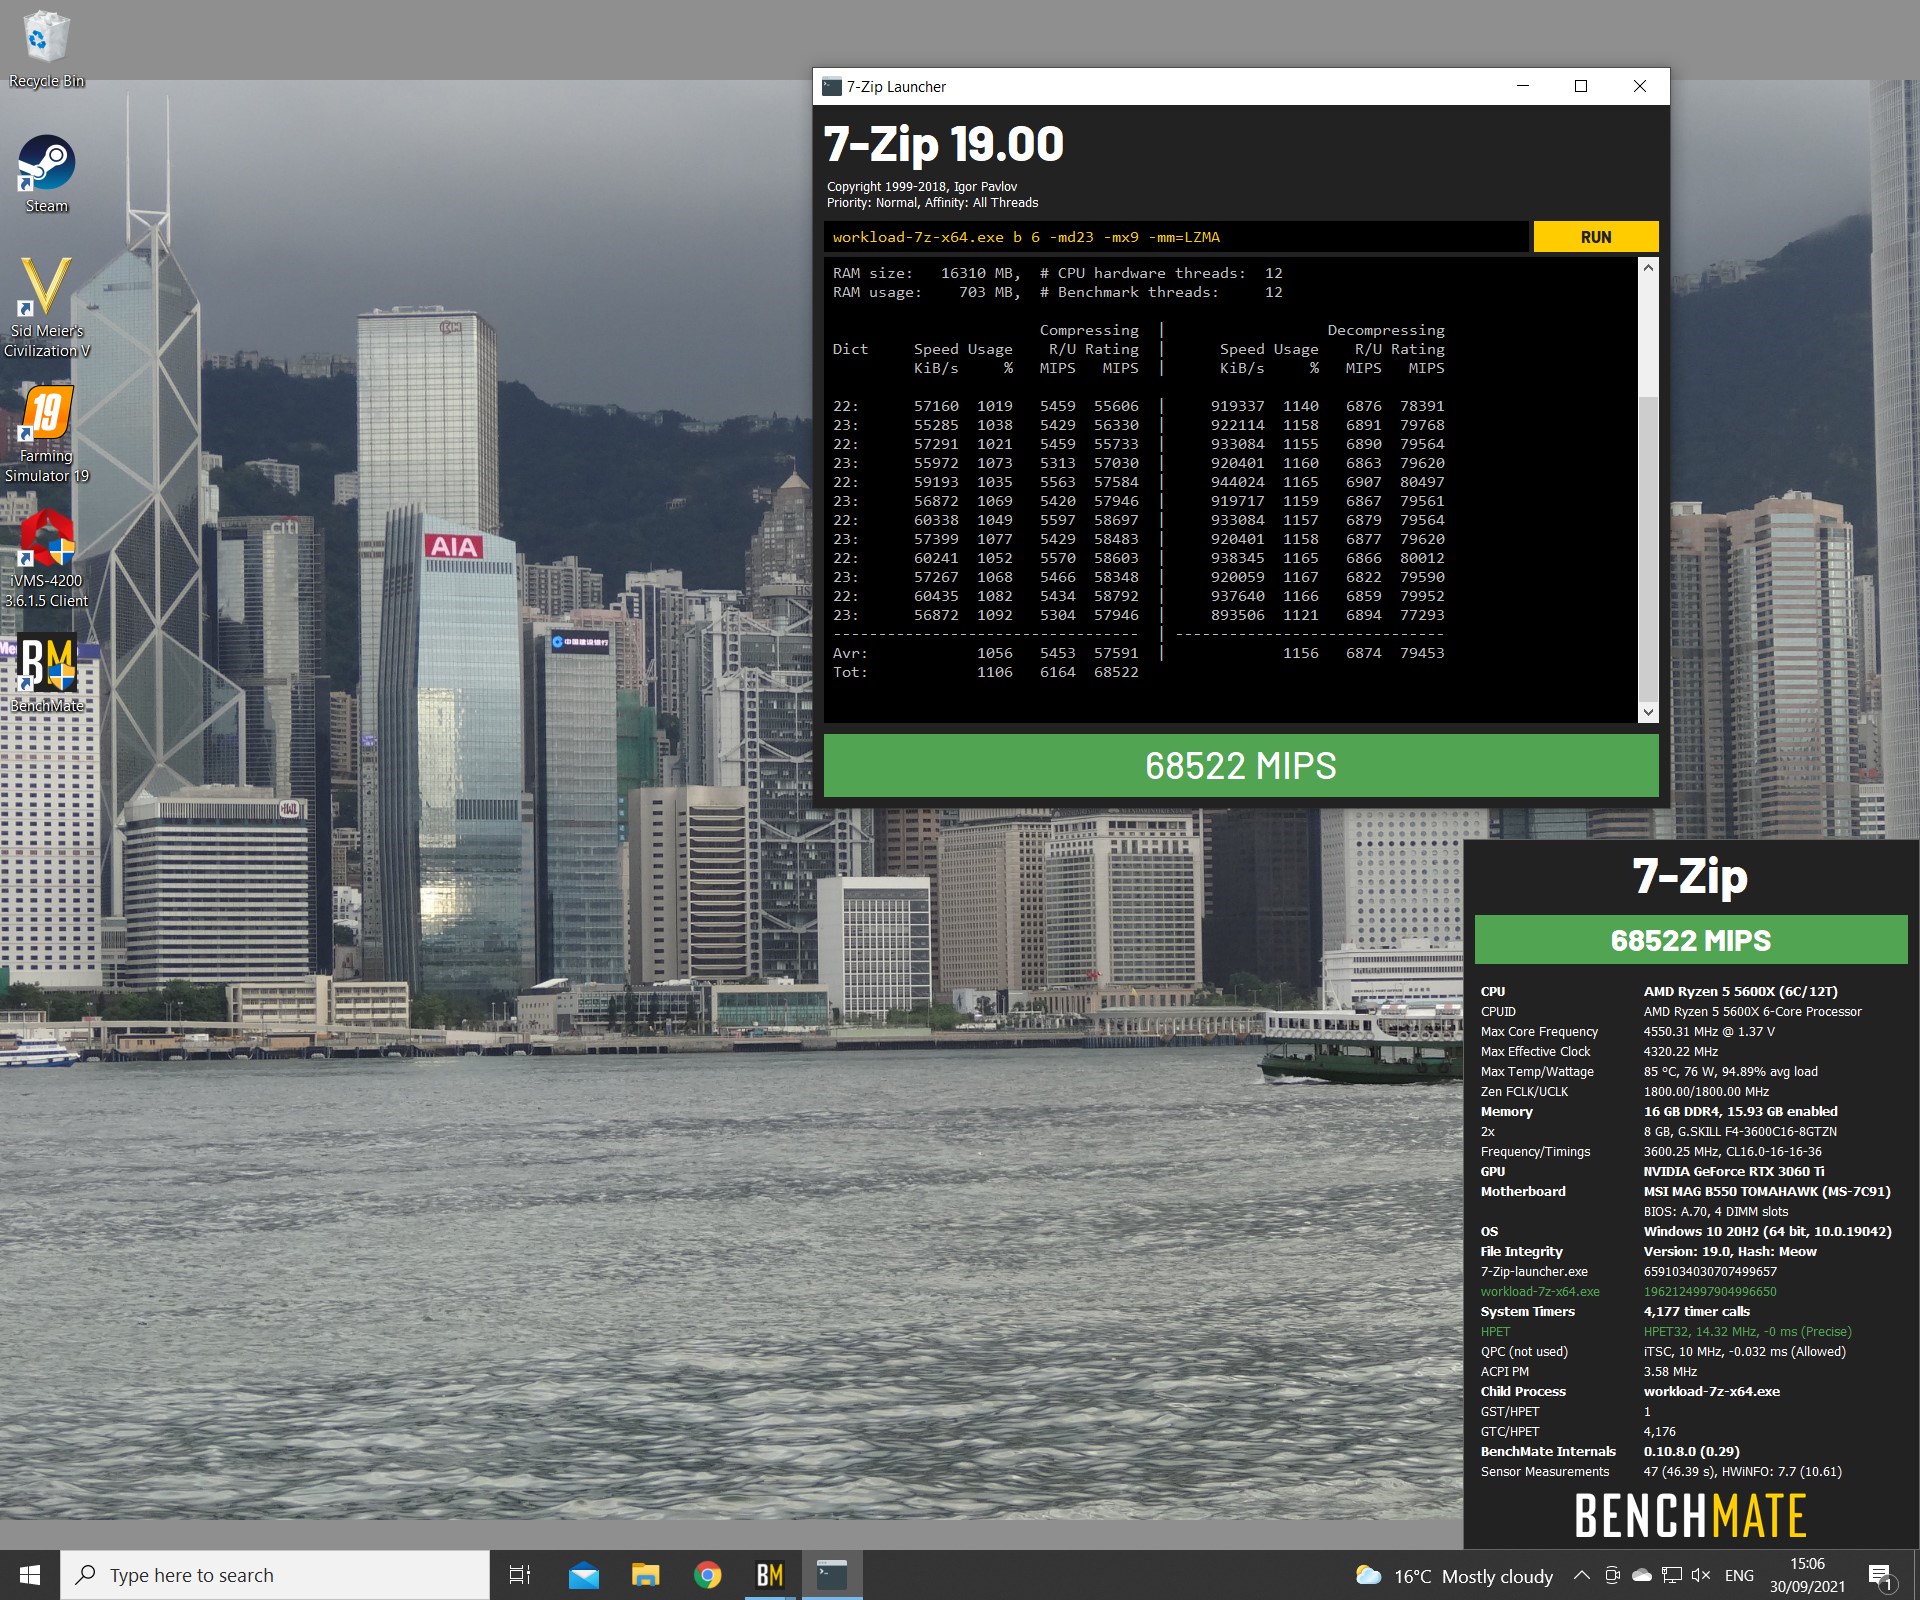Image resolution: width=1920 pixels, height=1600 pixels.
Task: Switch to BenchMate taskbar button
Action: tap(769, 1575)
